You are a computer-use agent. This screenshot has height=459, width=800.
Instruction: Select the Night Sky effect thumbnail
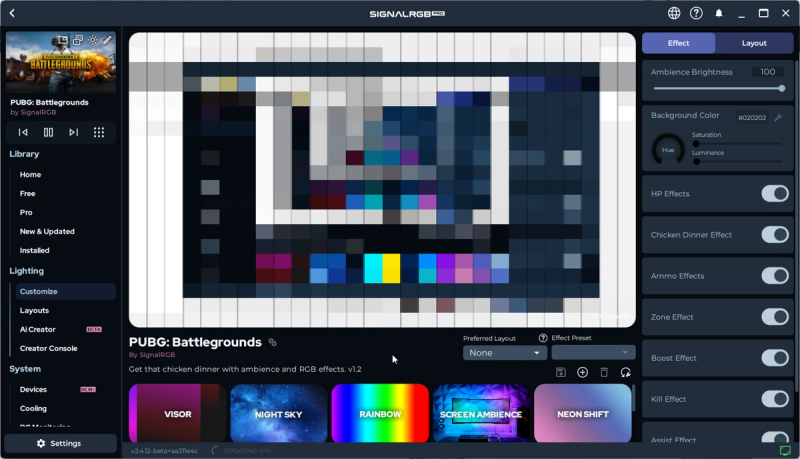click(278, 413)
